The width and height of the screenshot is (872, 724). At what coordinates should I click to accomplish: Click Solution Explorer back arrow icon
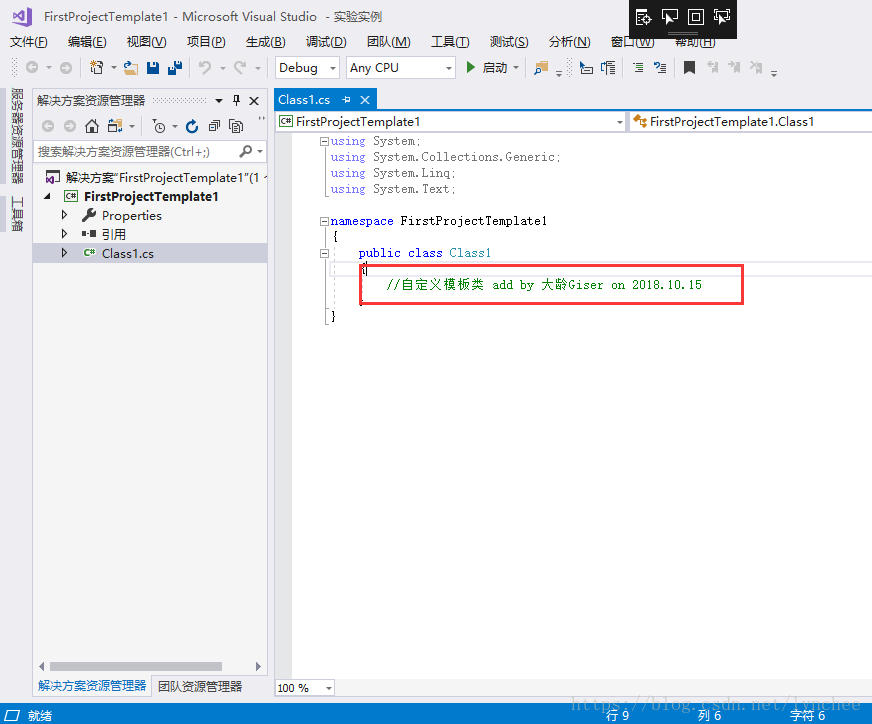pyautogui.click(x=48, y=126)
